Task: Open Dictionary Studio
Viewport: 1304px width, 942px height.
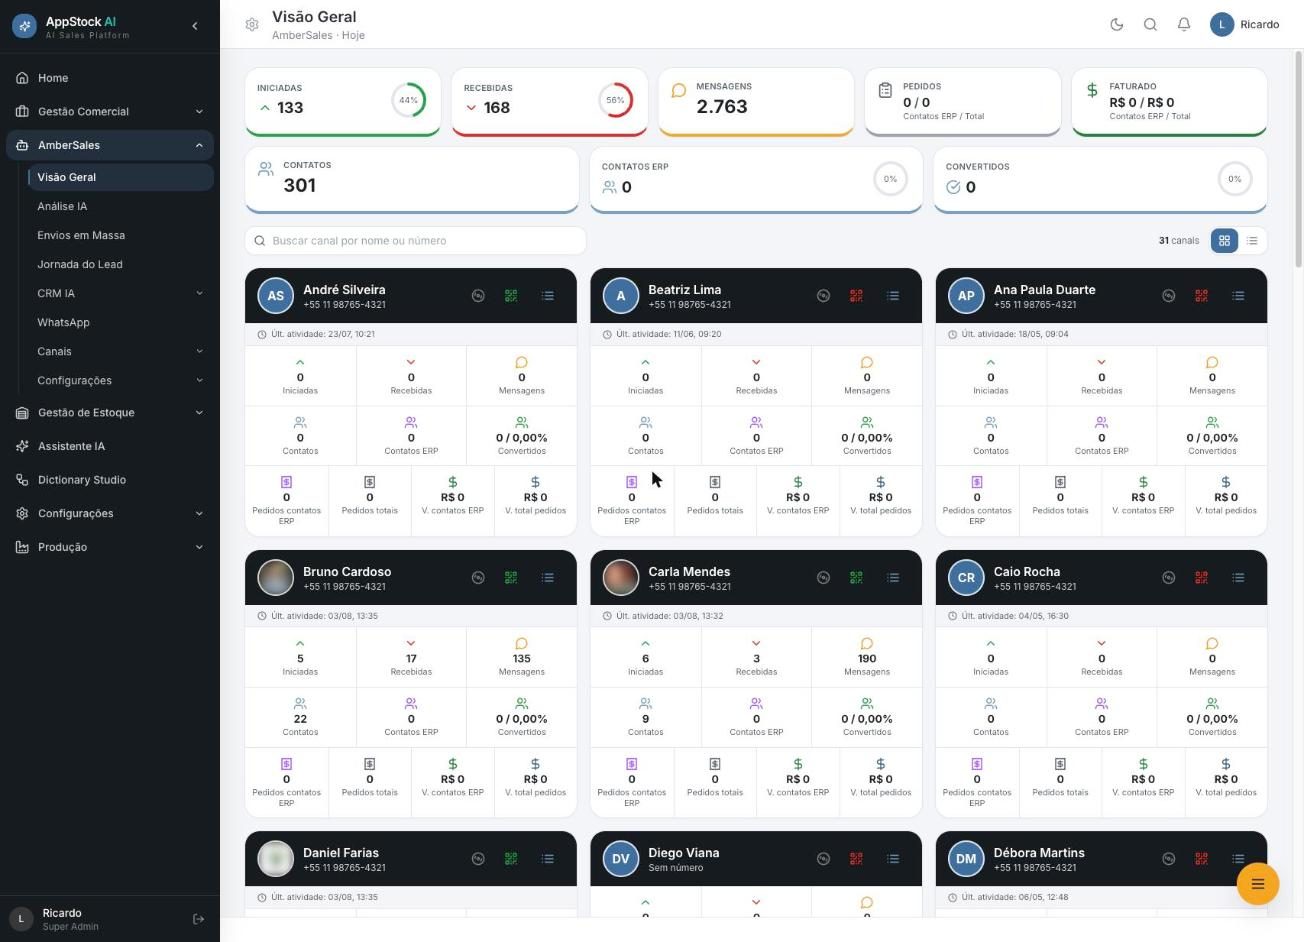Action: (110, 480)
